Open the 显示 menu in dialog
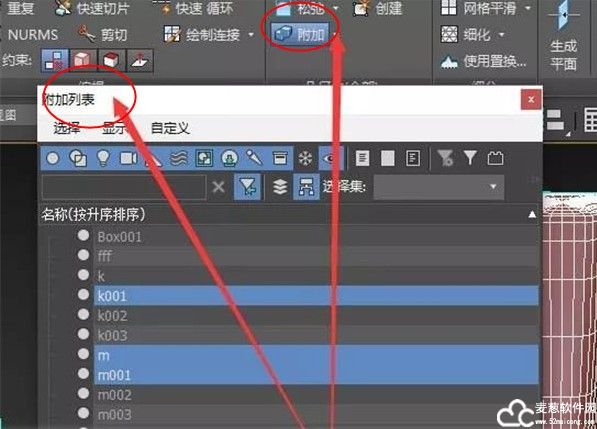Screen dimensions: 597x429 [114, 128]
